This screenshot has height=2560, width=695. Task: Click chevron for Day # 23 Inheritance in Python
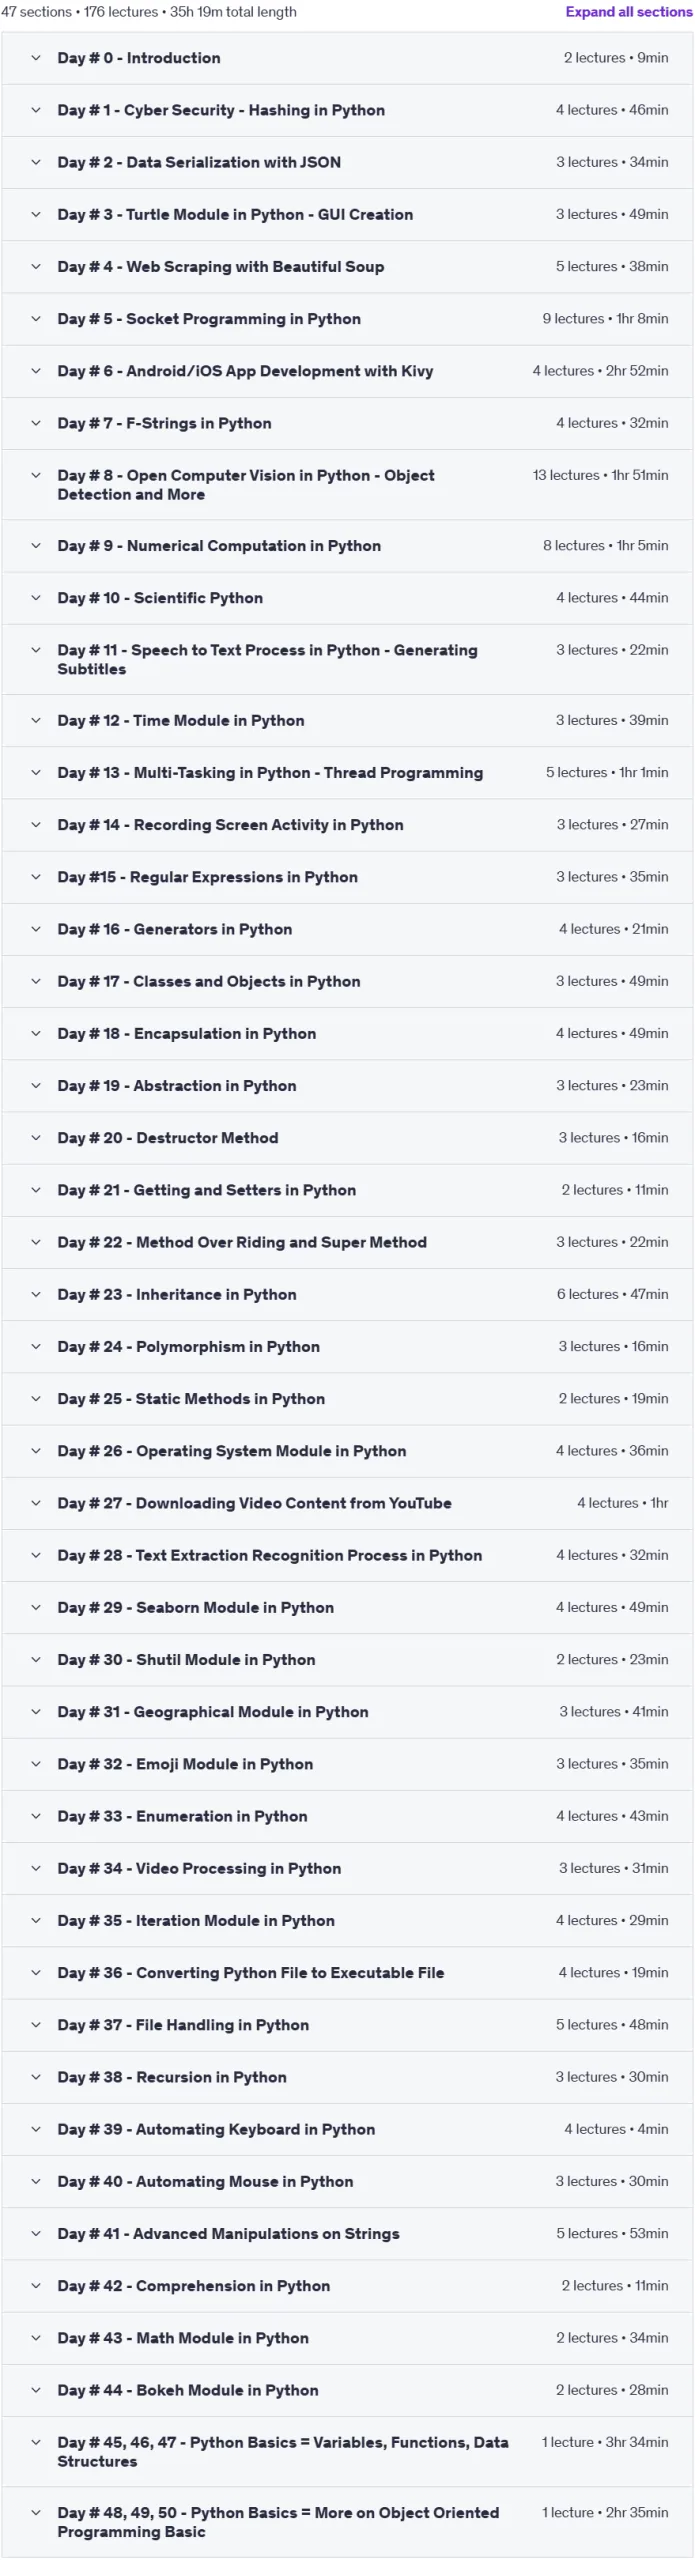click(36, 1295)
